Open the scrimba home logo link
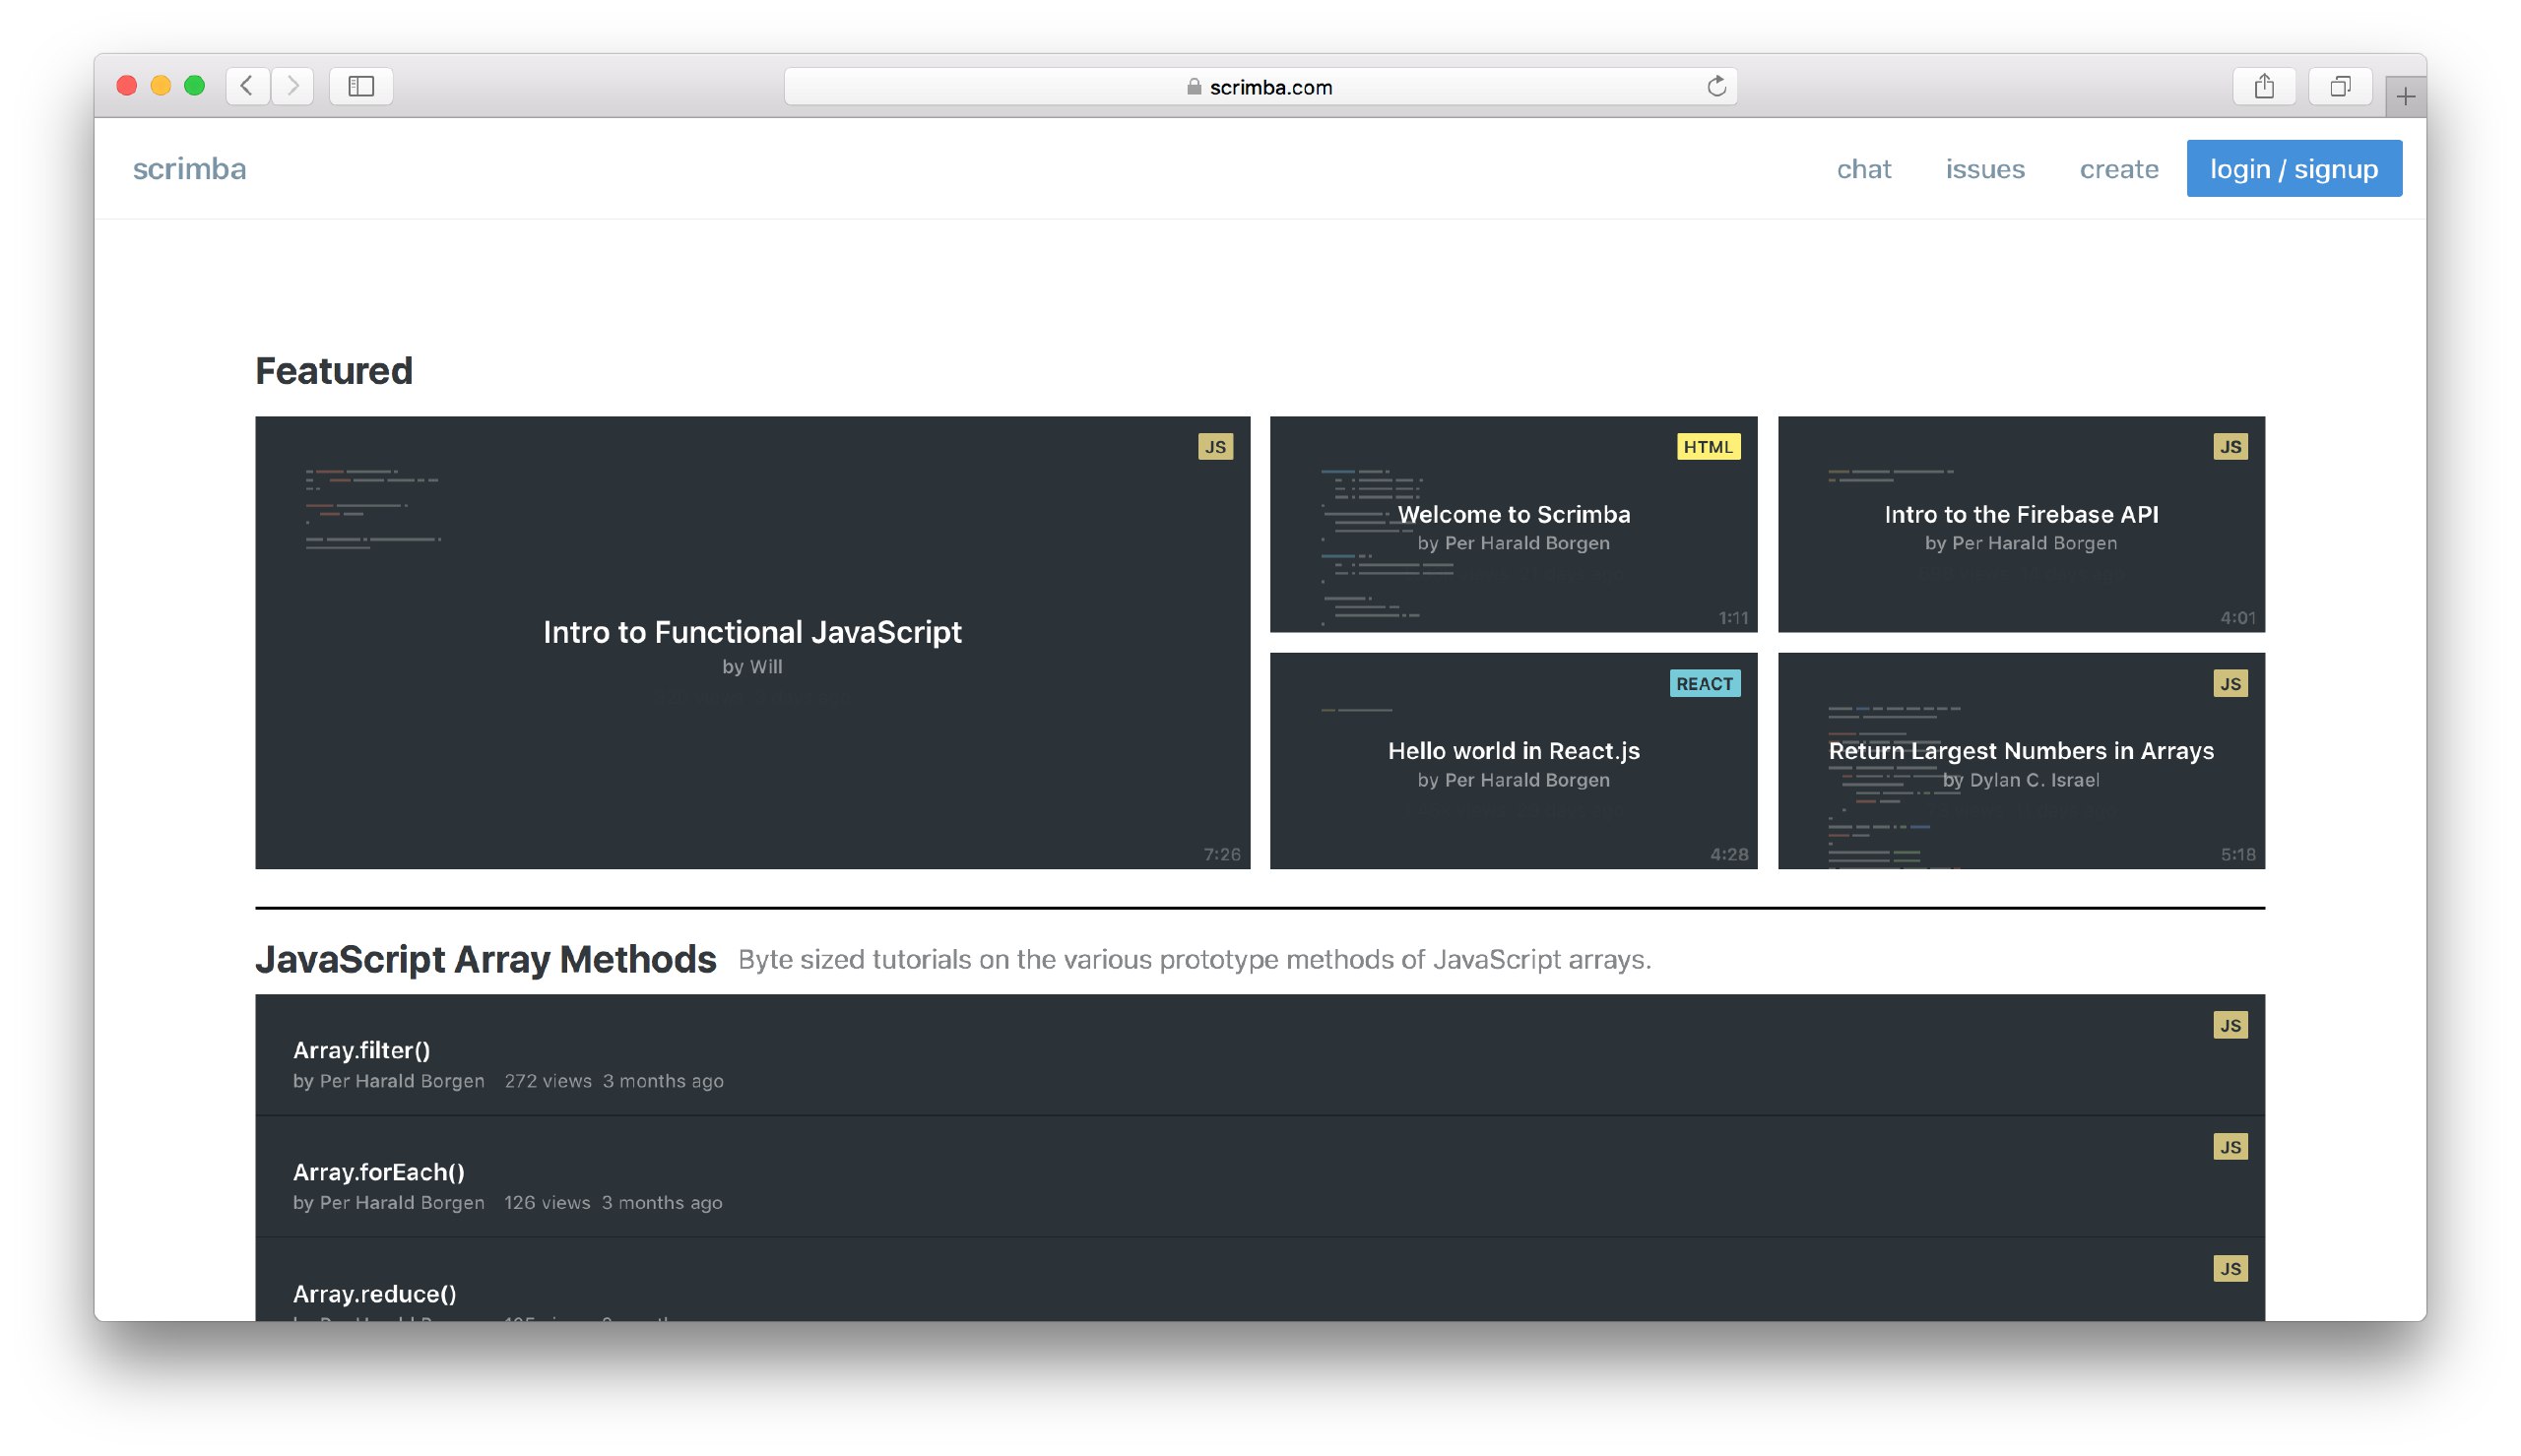Image resolution: width=2521 pixels, height=1456 pixels. tap(189, 168)
